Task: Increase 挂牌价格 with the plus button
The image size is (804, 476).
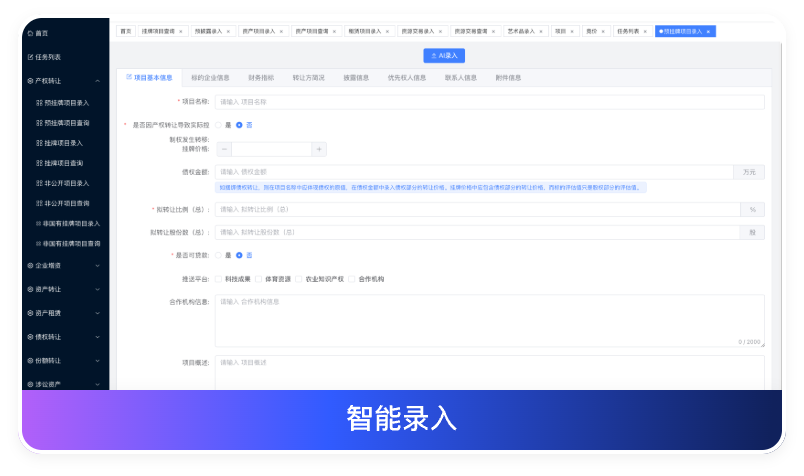Action: pyautogui.click(x=319, y=149)
